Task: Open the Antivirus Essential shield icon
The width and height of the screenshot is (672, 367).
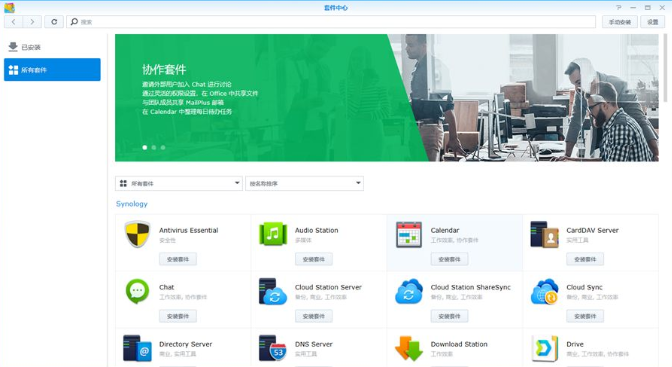Action: point(137,234)
